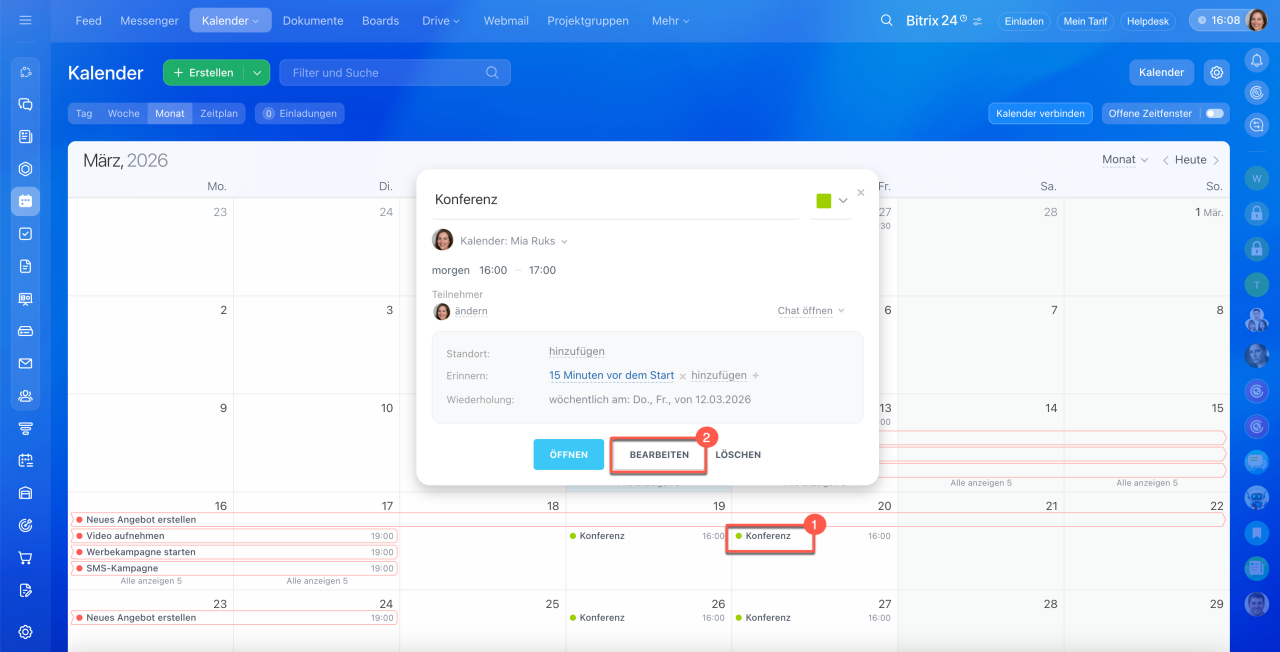Viewport: 1280px width, 652px height.
Task: Open Helpdesk in top bar
Action: coord(1149,20)
